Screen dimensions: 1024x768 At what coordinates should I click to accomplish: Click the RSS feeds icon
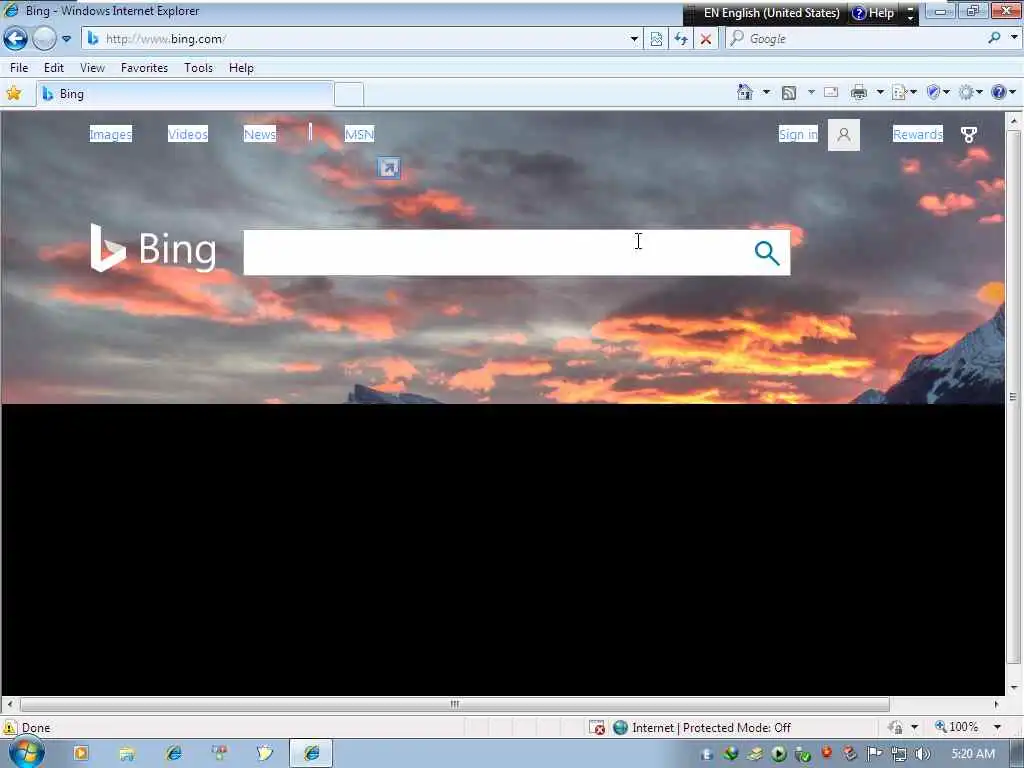(789, 93)
